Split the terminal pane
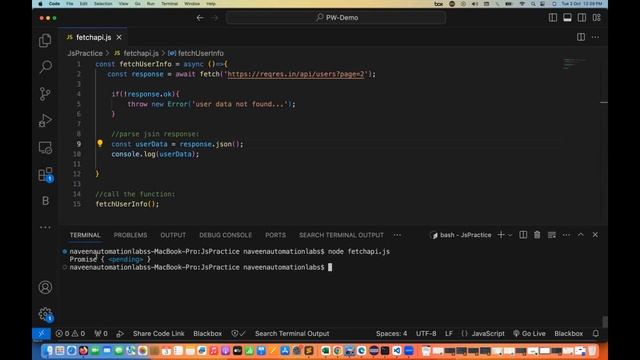This screenshot has height=360, width=640. pyautogui.click(x=523, y=235)
